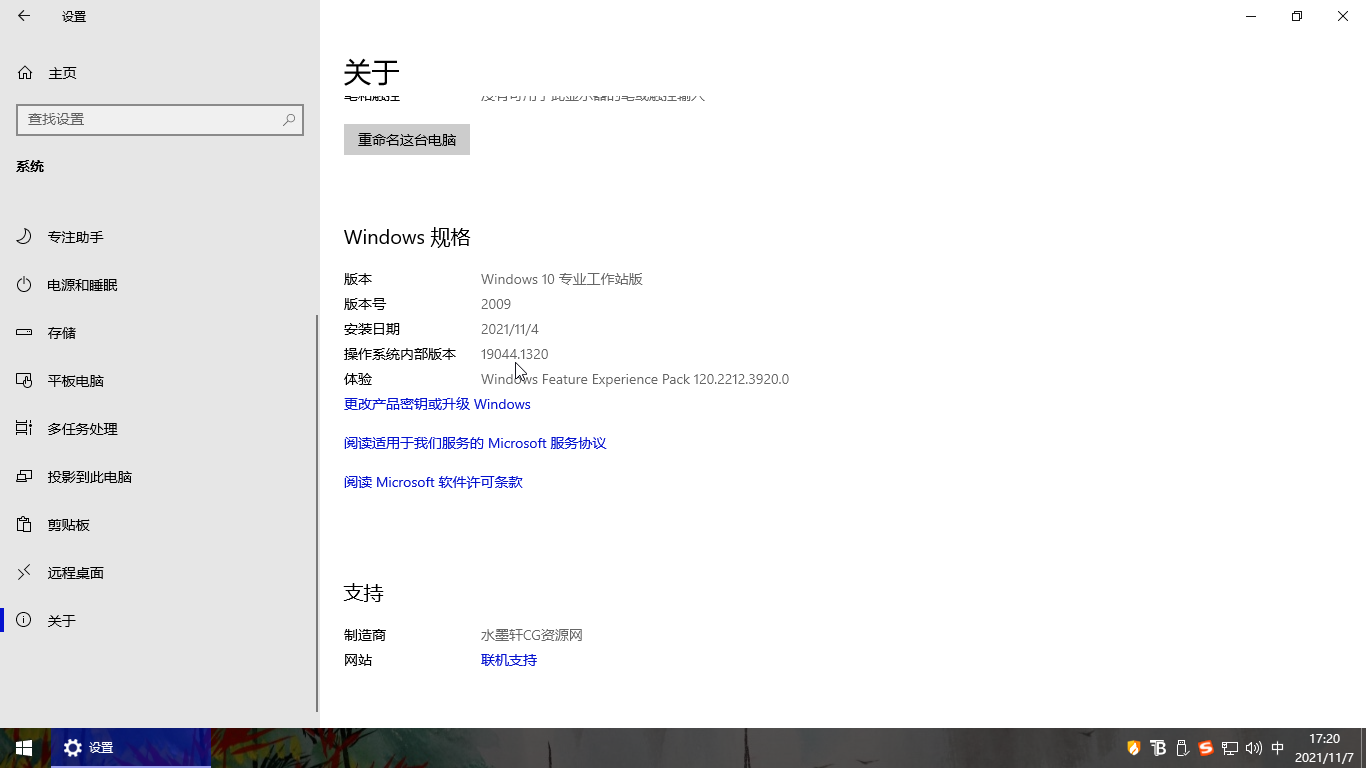Click the 电源和睡眠 power icon
1366x768 pixels.
[x=25, y=285]
